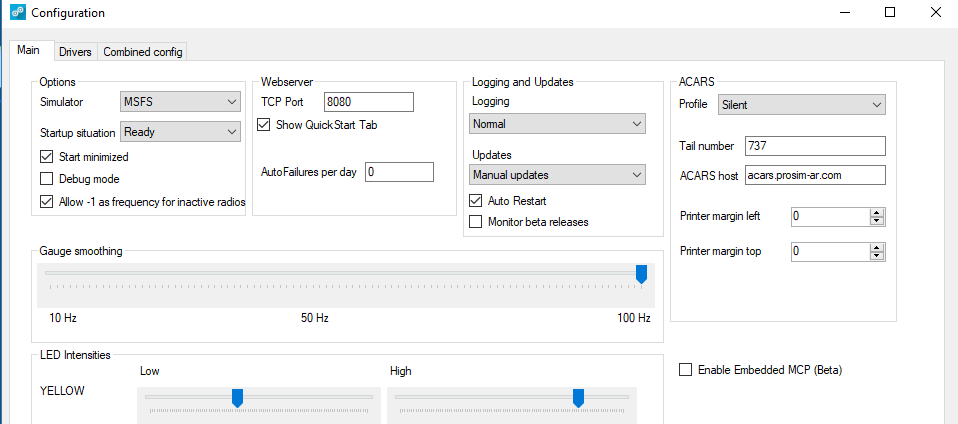Toggle Allow -1 as frequency for inactive radios
Screen dimensions: 958x424
click(x=46, y=202)
